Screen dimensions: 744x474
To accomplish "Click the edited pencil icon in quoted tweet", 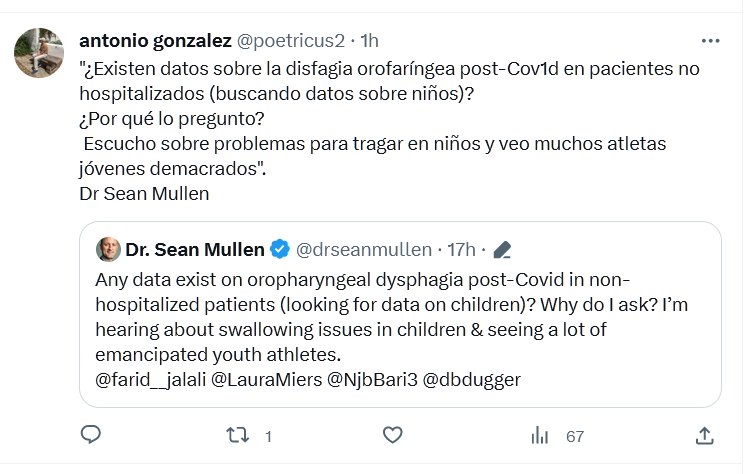I will (x=503, y=249).
